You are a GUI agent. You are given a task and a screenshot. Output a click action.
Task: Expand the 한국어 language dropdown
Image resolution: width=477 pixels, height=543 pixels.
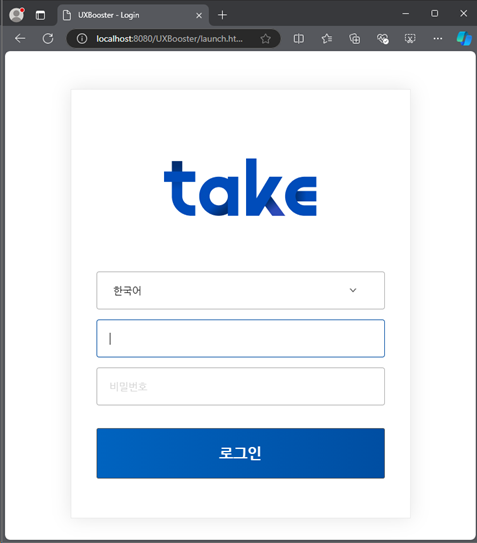pyautogui.click(x=240, y=290)
